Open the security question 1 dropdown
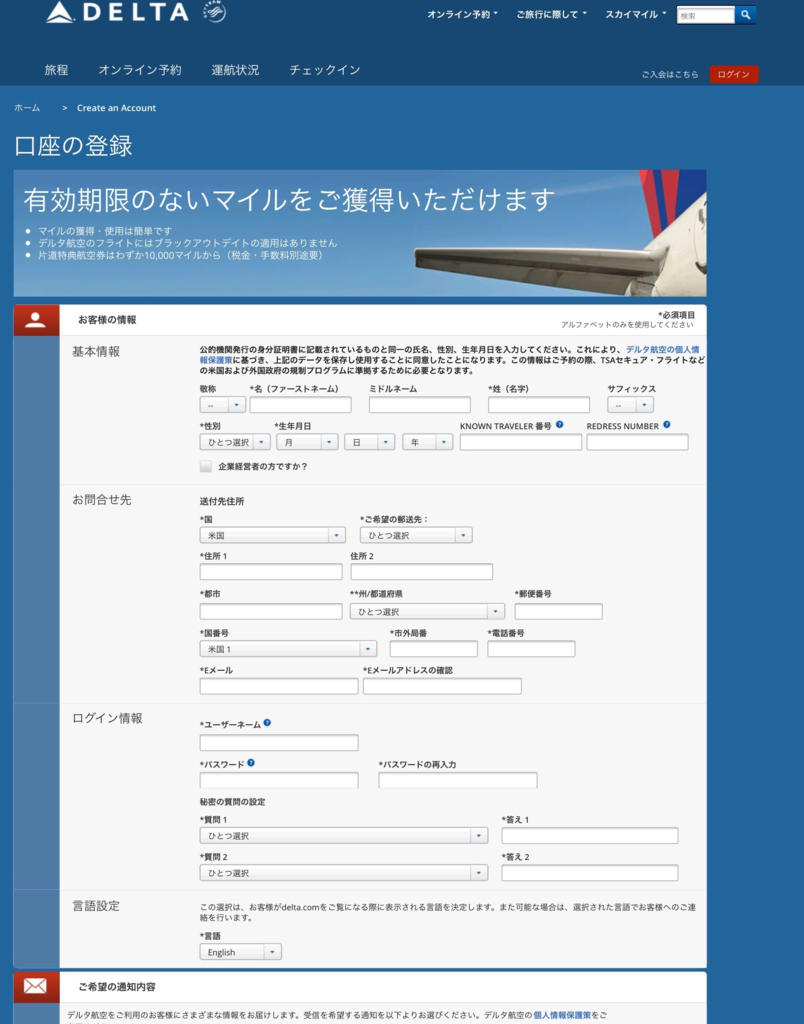Viewport: 804px width, 1024px height. (x=344, y=836)
